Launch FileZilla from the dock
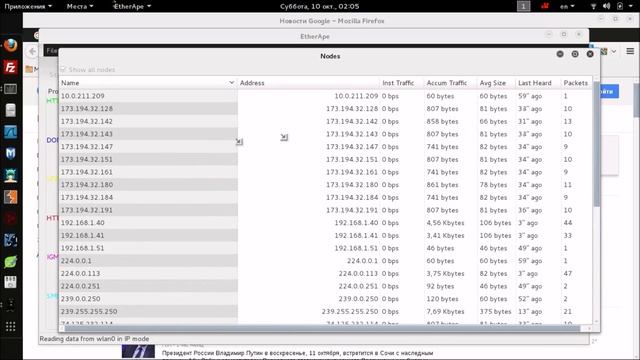Screen dimensions: 640x360 [x=11, y=67]
